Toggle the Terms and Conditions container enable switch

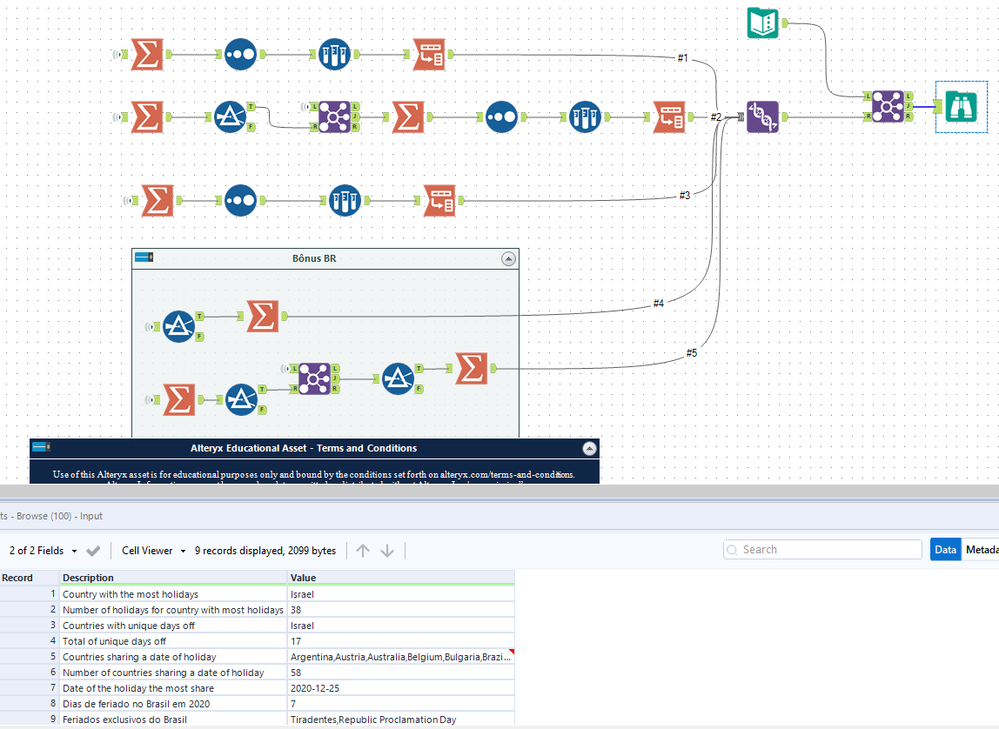click(x=41, y=447)
